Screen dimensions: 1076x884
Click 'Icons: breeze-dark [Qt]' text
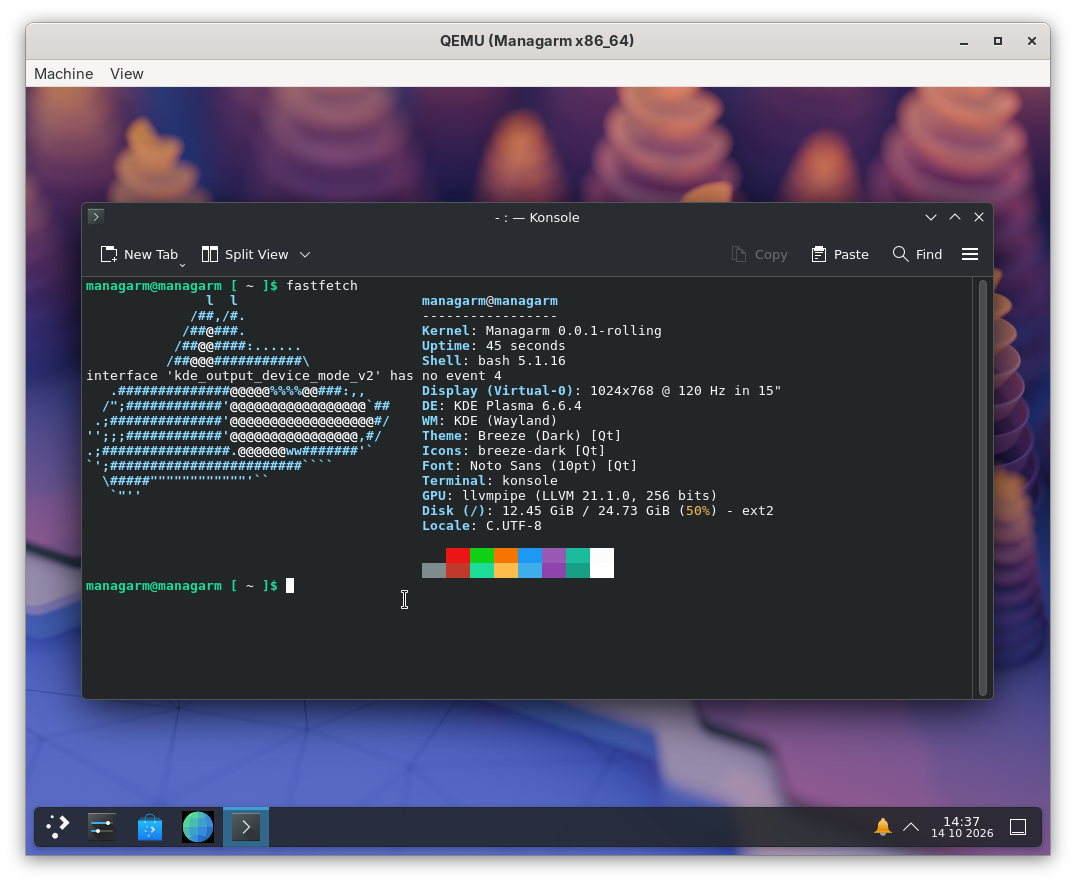pos(513,451)
